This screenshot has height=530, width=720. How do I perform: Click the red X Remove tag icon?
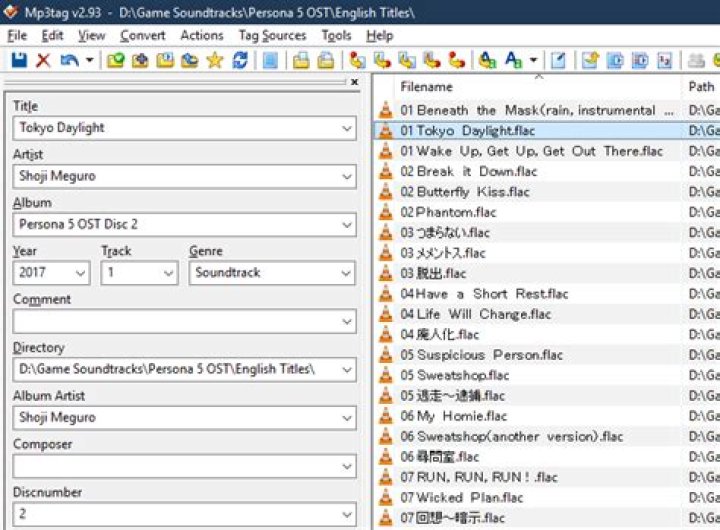43,60
